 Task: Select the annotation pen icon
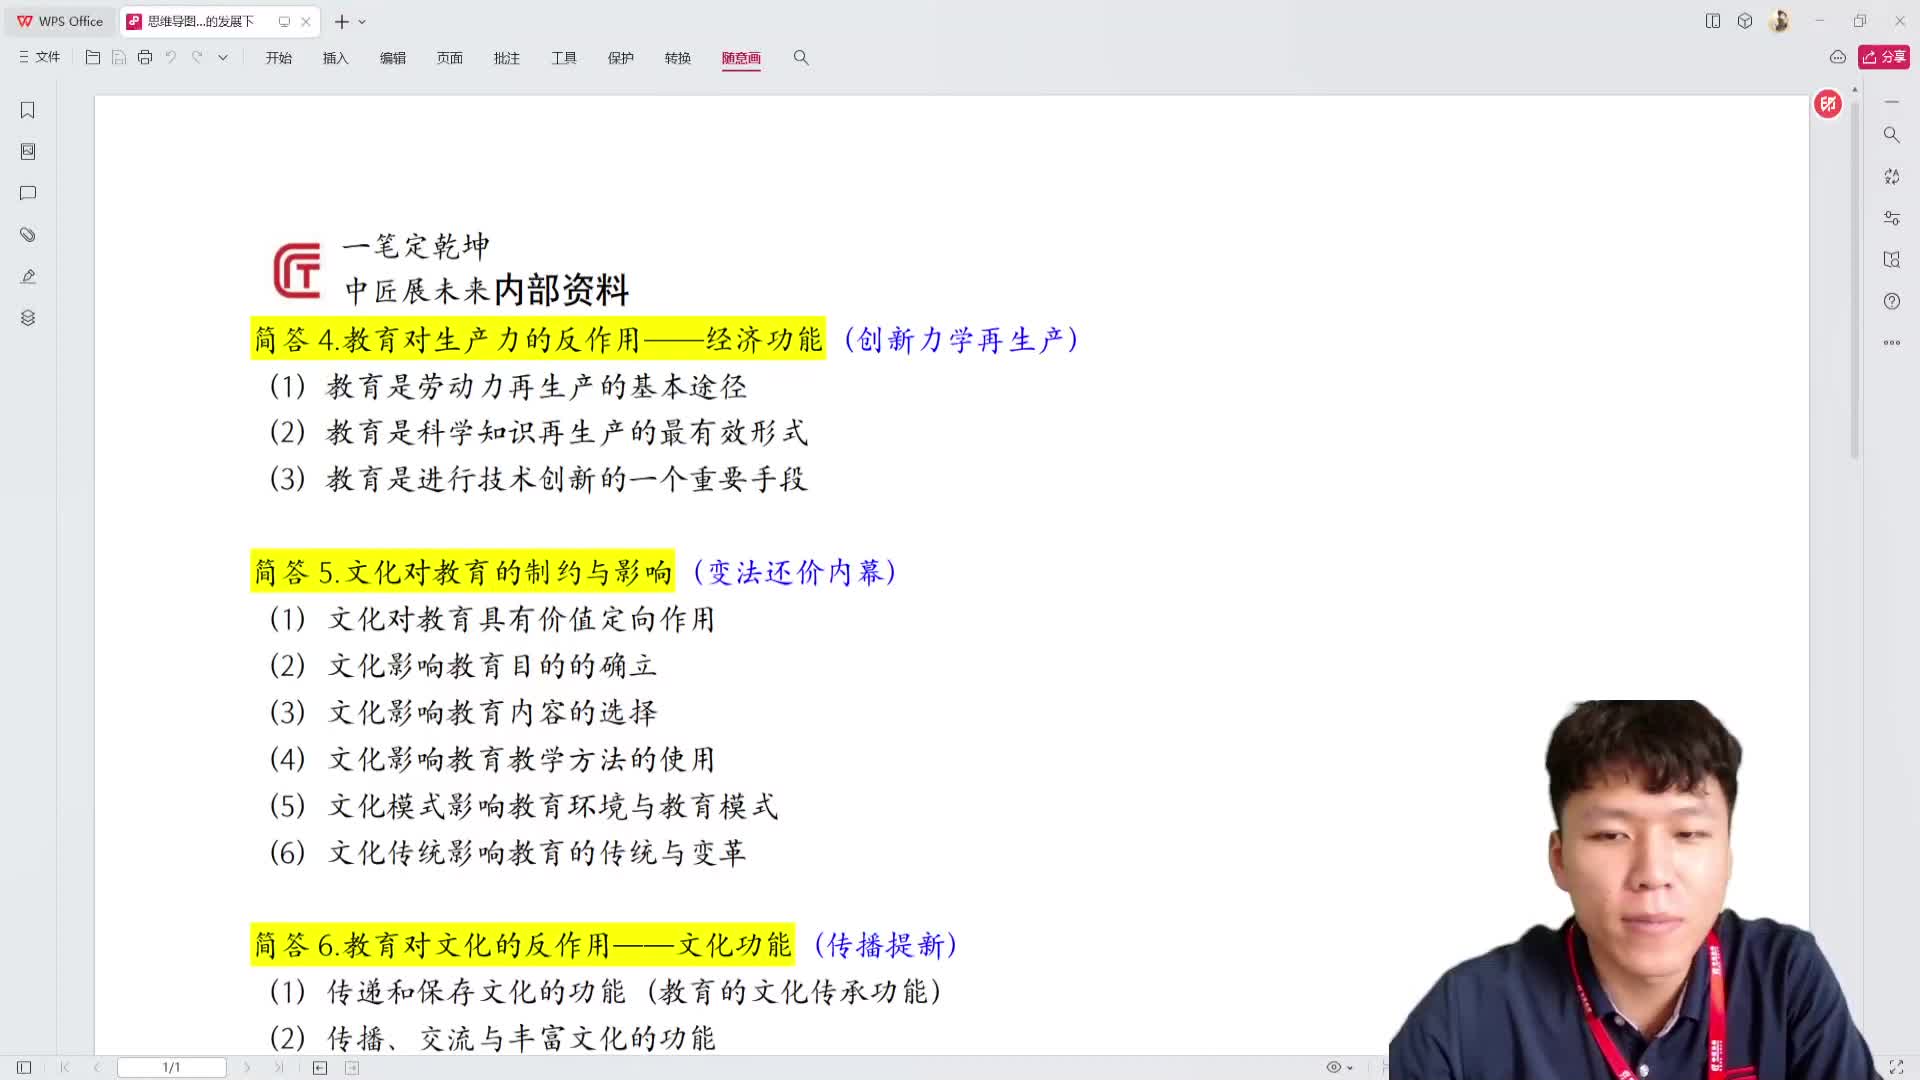coord(27,276)
